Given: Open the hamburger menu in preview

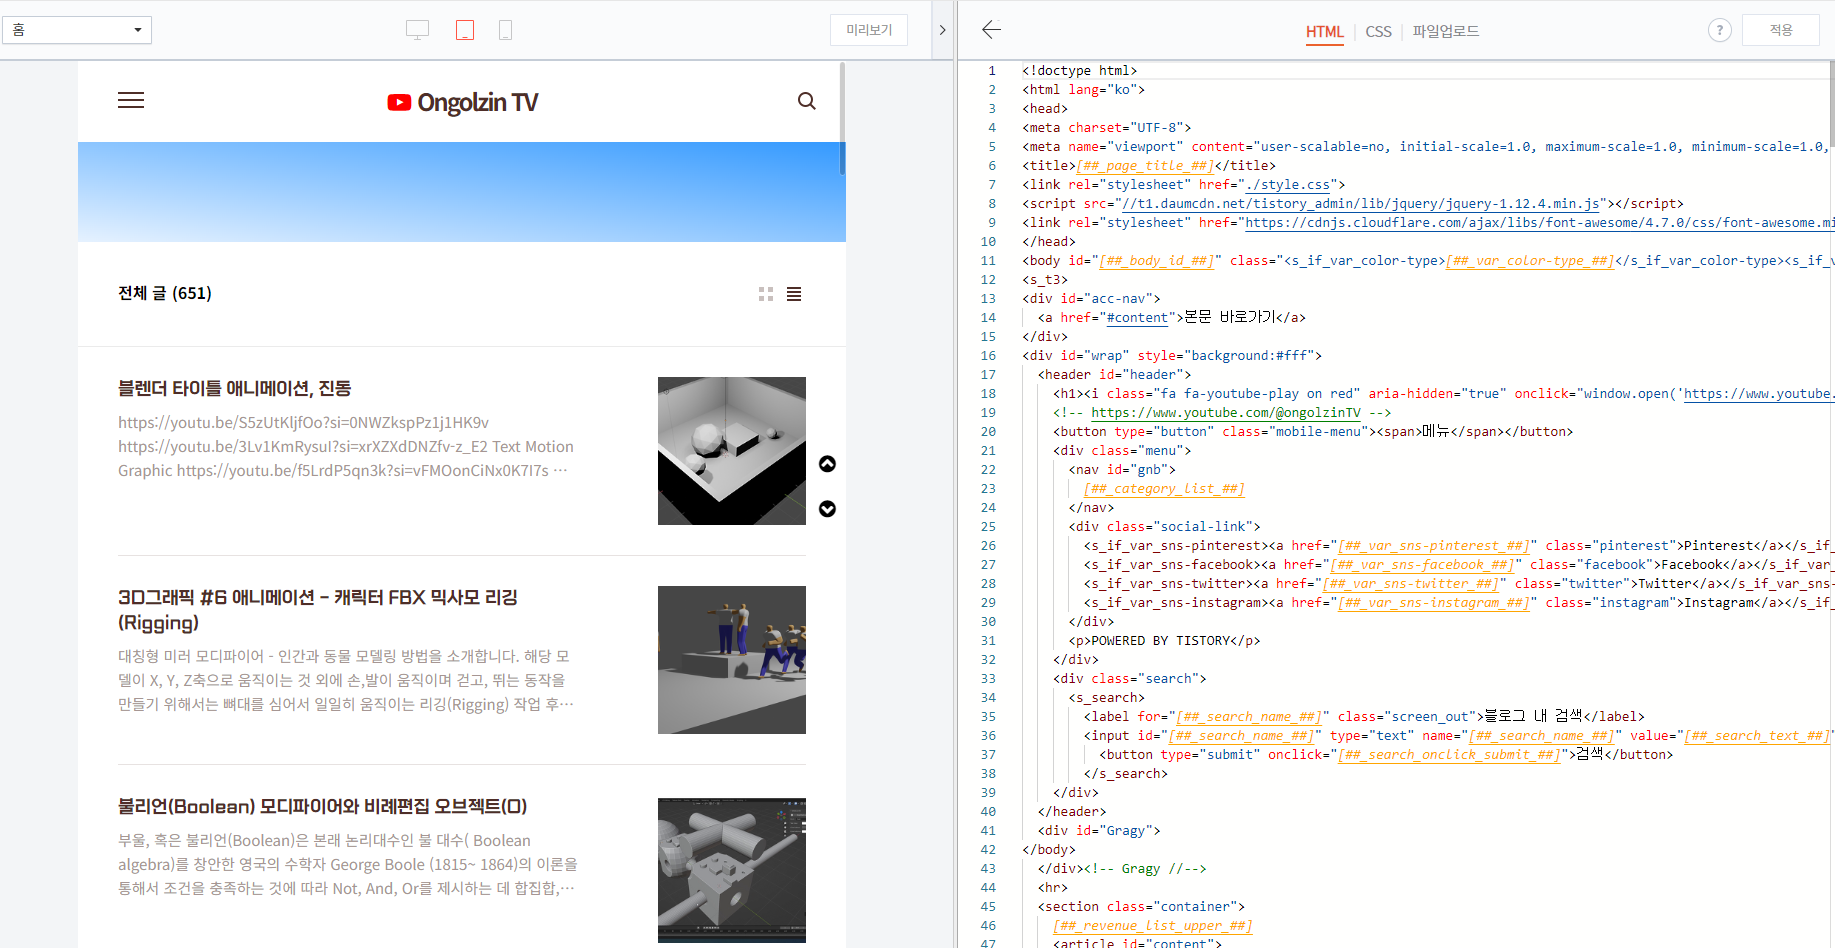Looking at the screenshot, I should click(x=131, y=100).
